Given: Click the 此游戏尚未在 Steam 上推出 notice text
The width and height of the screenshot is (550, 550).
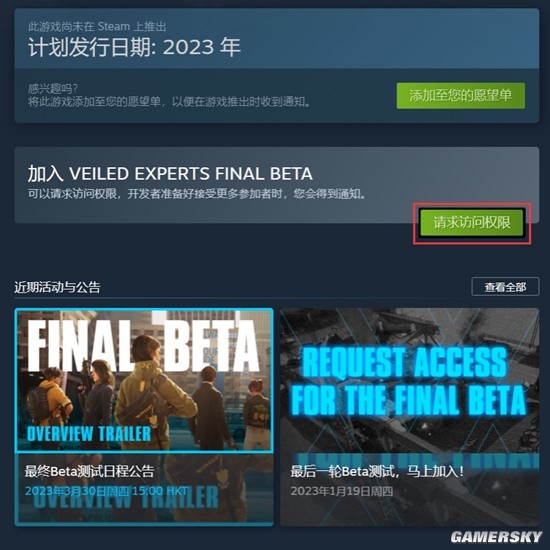Looking at the screenshot, I should (x=97, y=26).
